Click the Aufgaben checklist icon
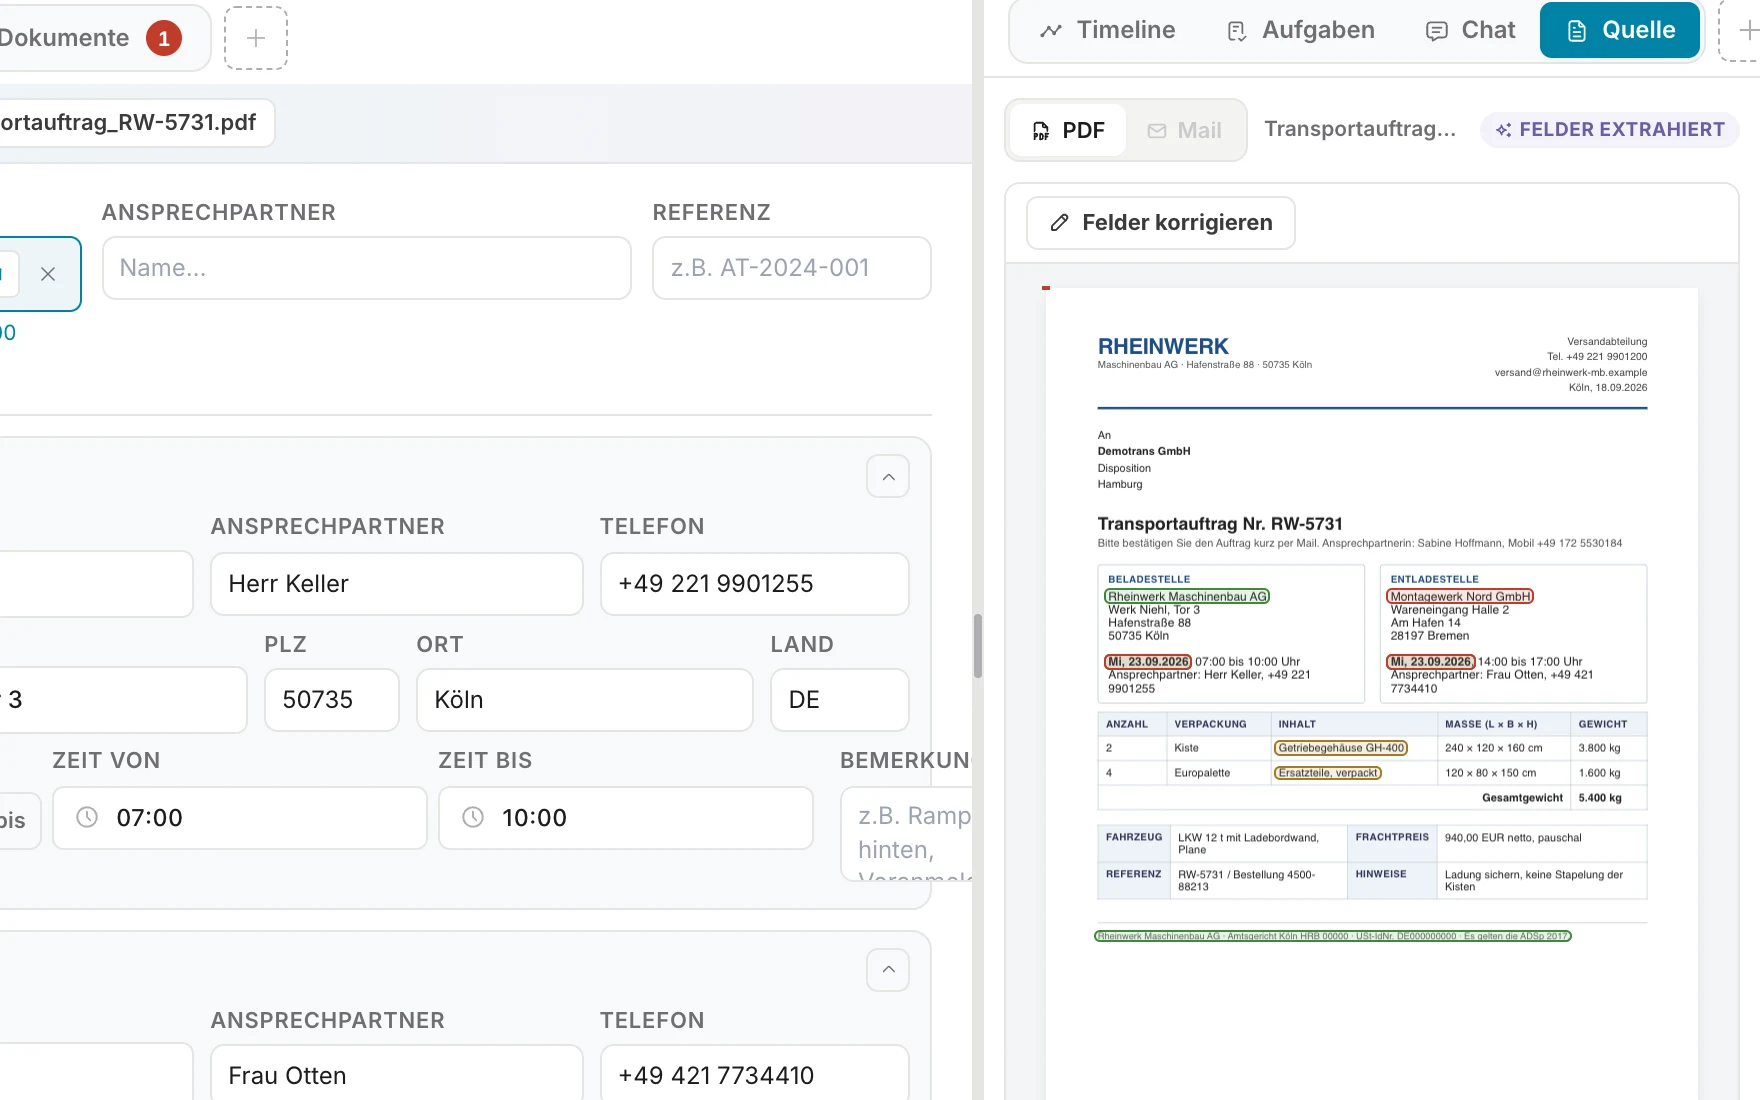Screen dimensions: 1760x1100 (x=1237, y=31)
